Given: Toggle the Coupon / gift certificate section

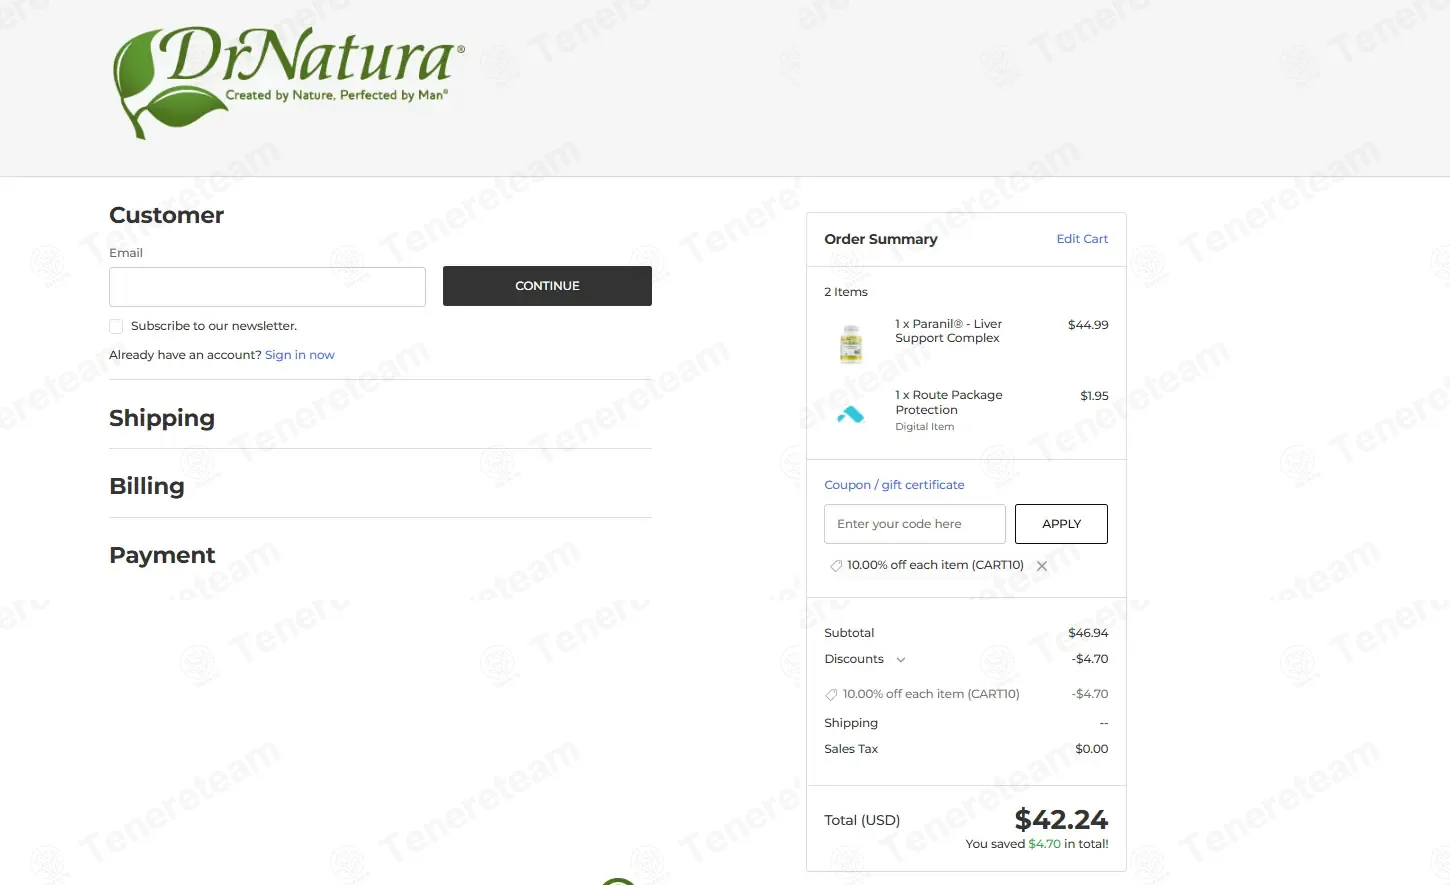Looking at the screenshot, I should coord(894,485).
